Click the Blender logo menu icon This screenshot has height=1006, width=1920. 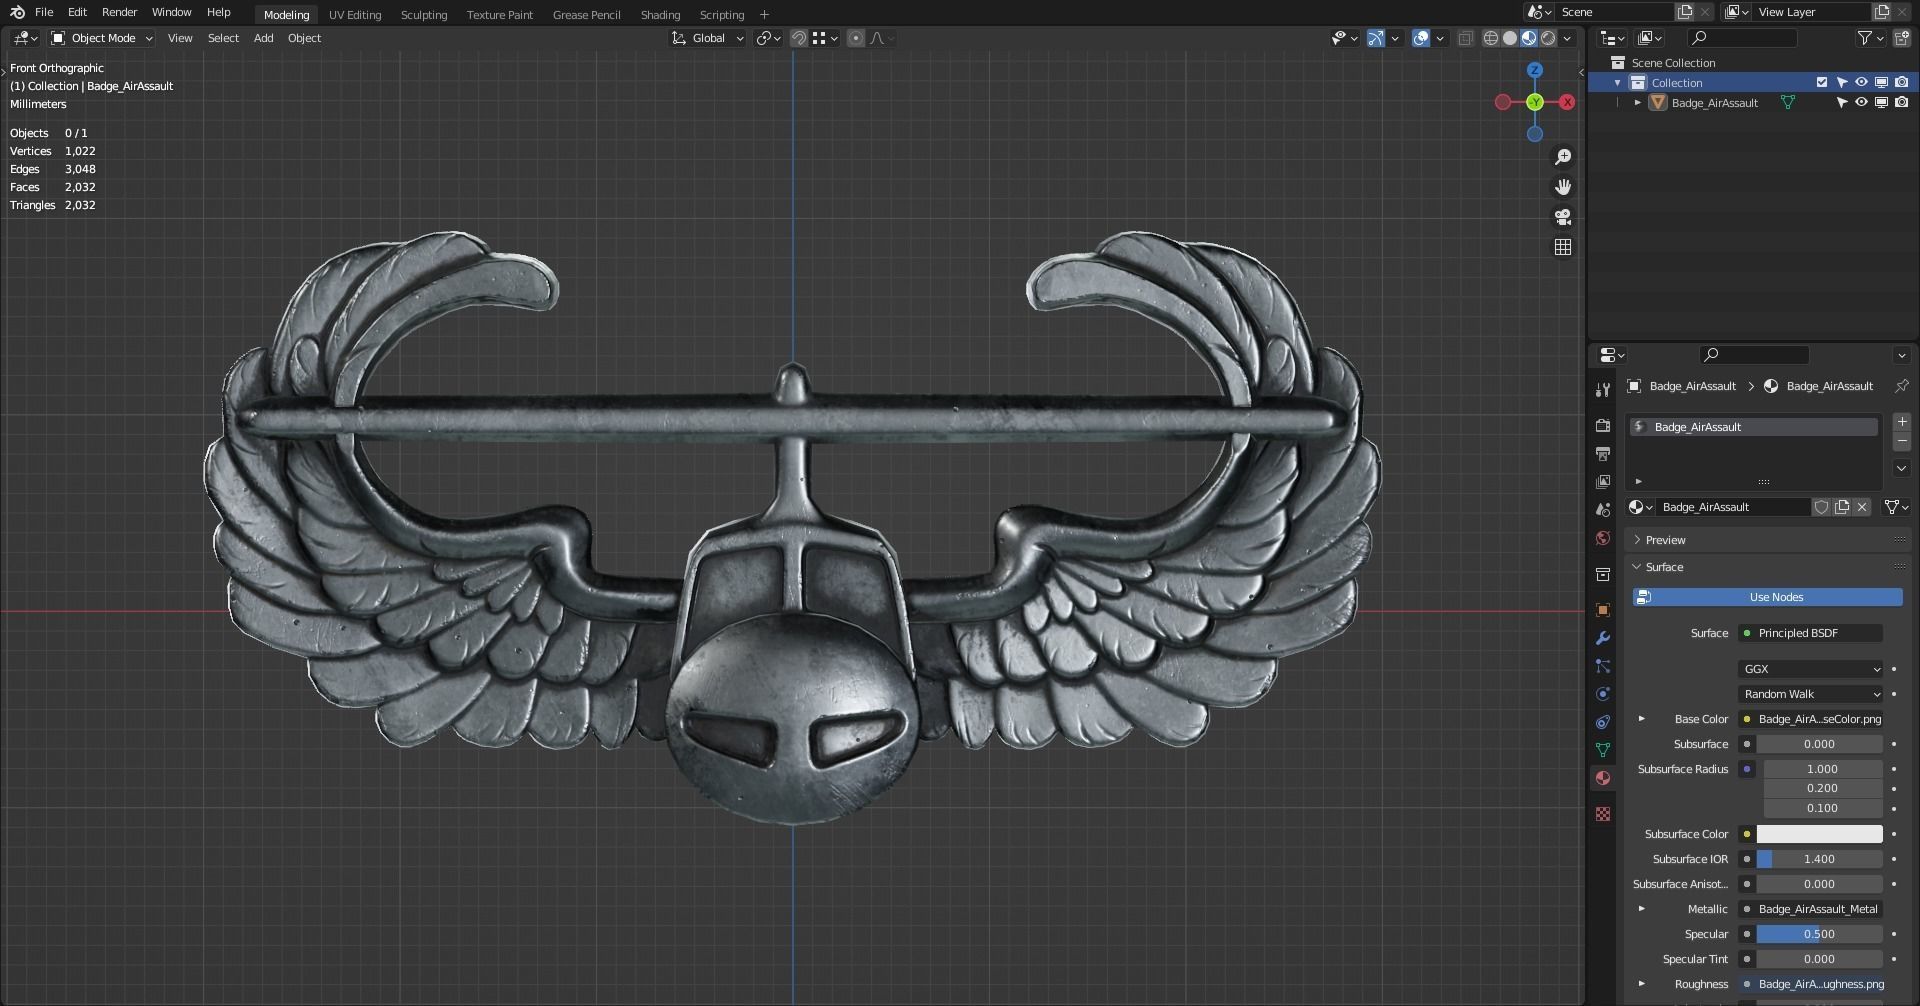pyautogui.click(x=17, y=12)
